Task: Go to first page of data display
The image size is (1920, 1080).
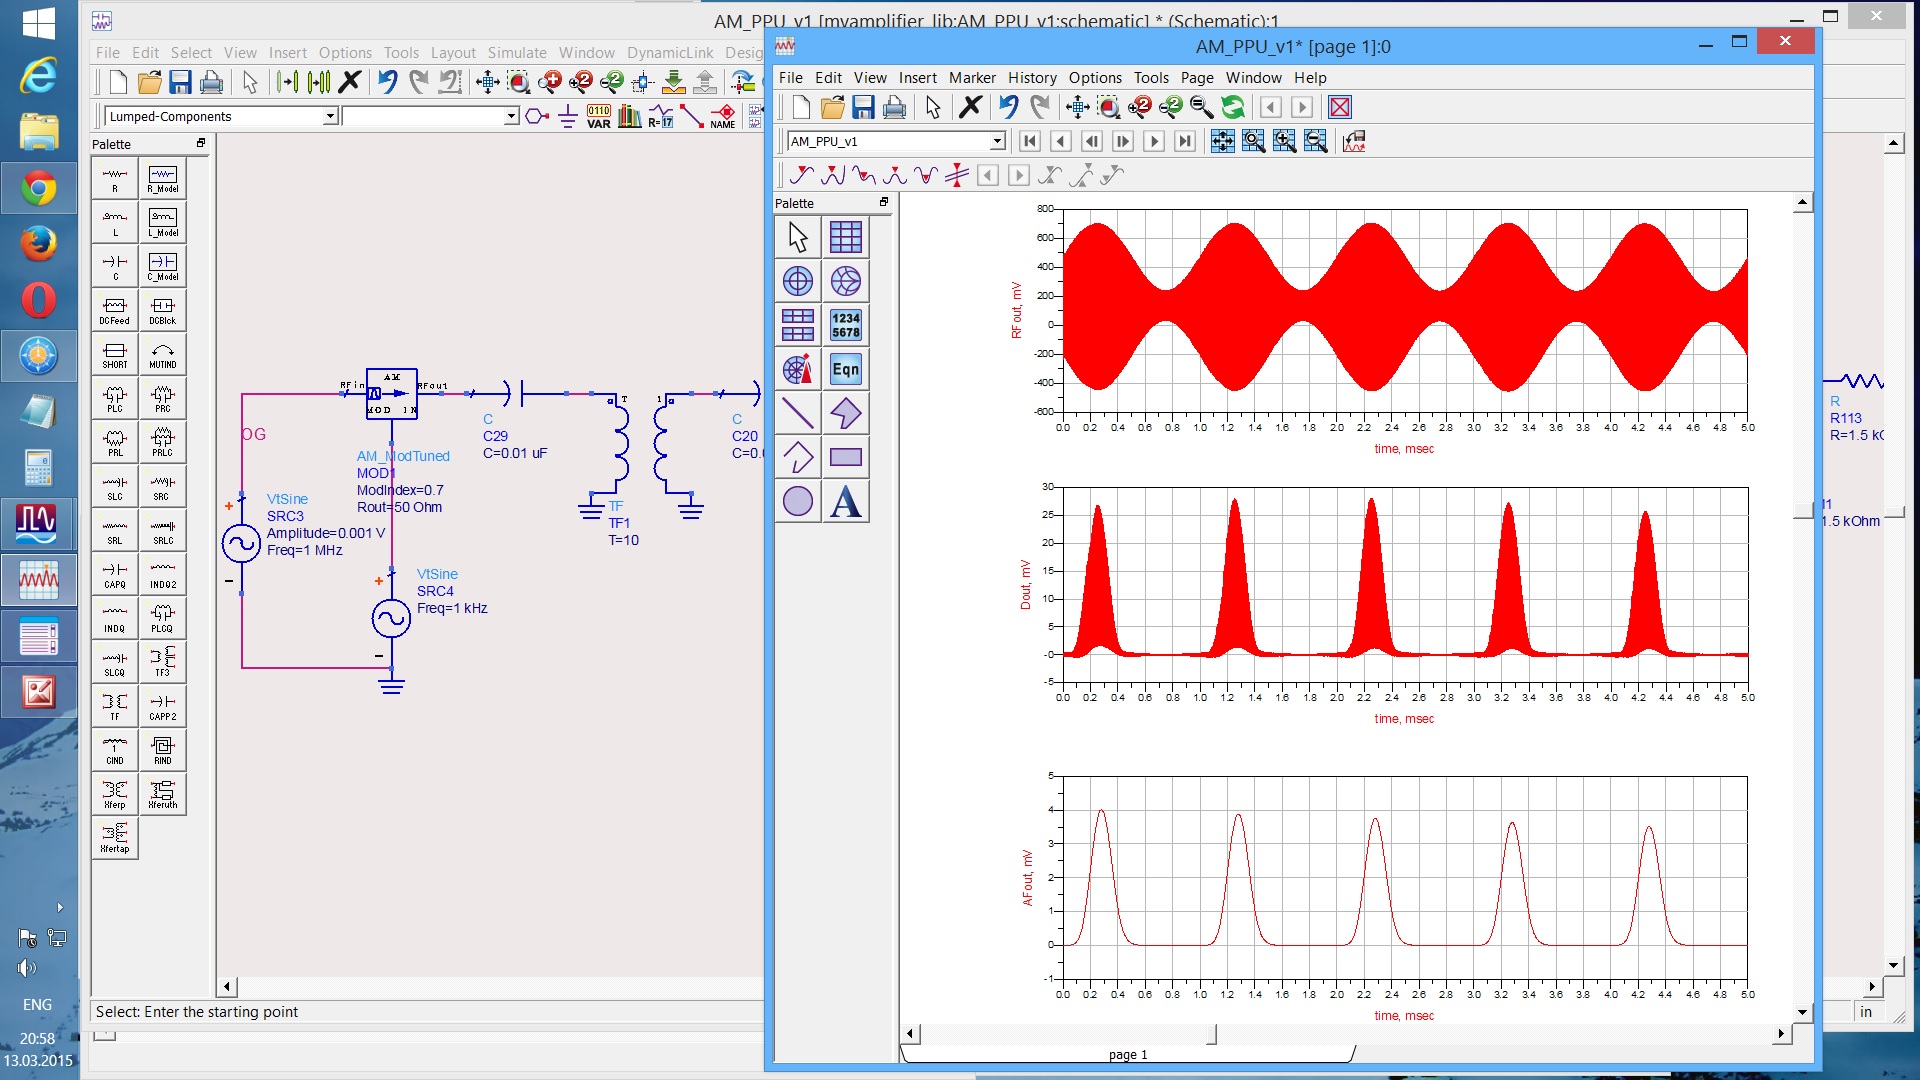Action: pos(1029,141)
